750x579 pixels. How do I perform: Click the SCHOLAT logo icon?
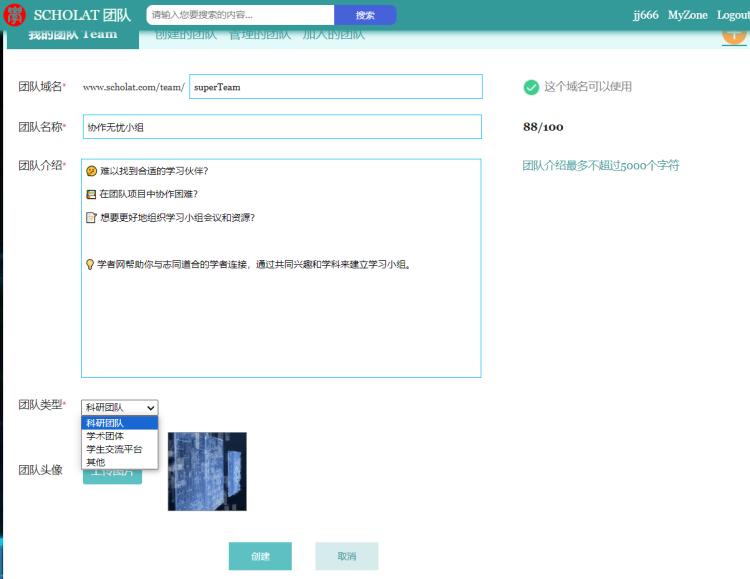(15, 15)
